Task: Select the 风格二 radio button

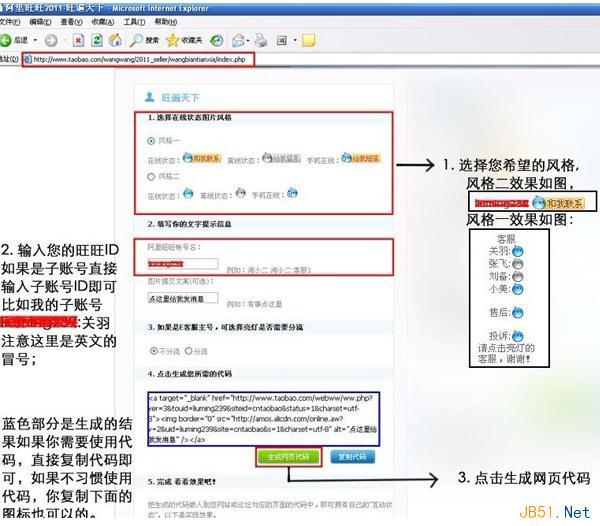Action: pyautogui.click(x=151, y=176)
